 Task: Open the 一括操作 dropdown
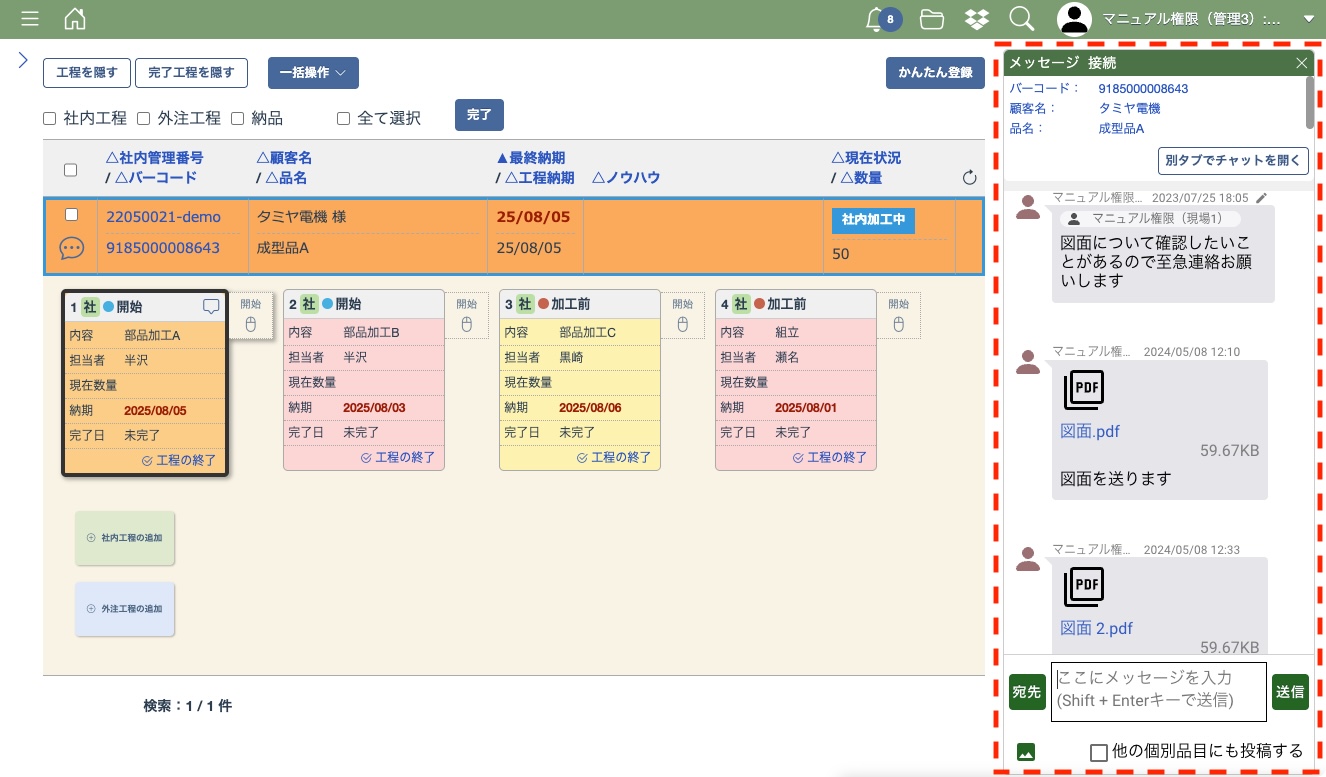[313, 73]
